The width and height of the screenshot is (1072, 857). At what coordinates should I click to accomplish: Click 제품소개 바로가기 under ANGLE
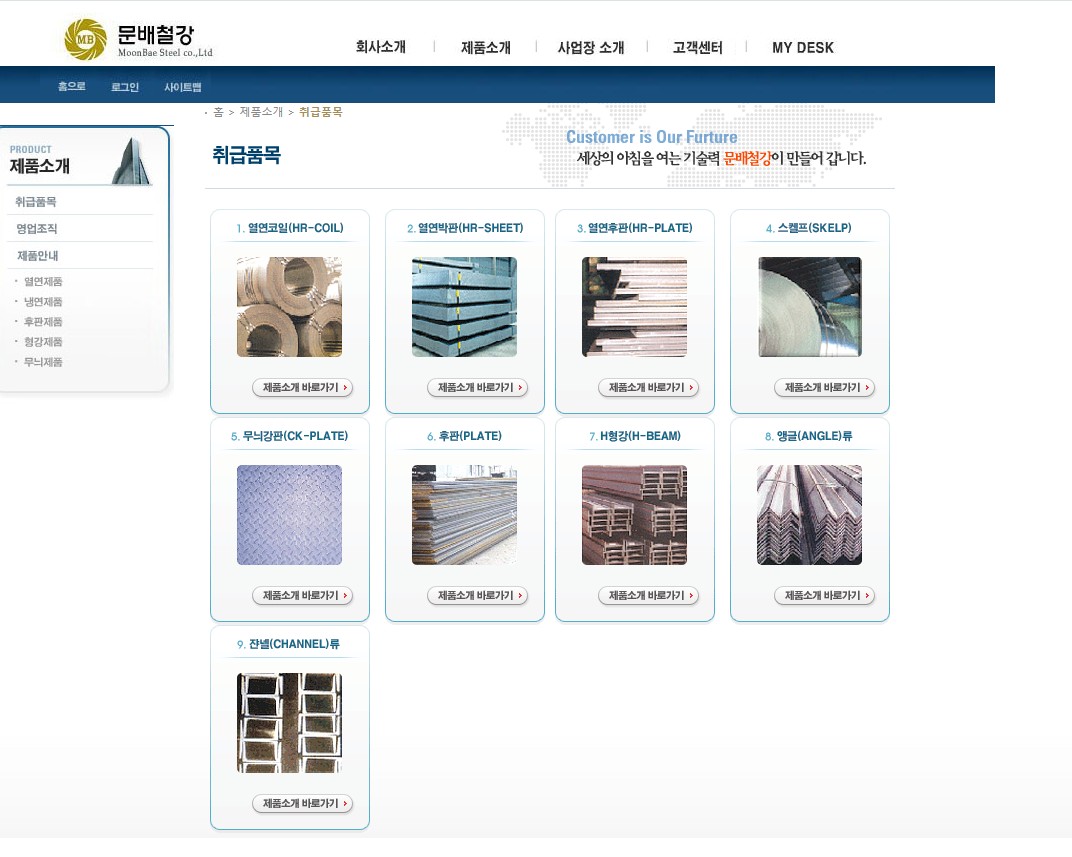(x=825, y=595)
